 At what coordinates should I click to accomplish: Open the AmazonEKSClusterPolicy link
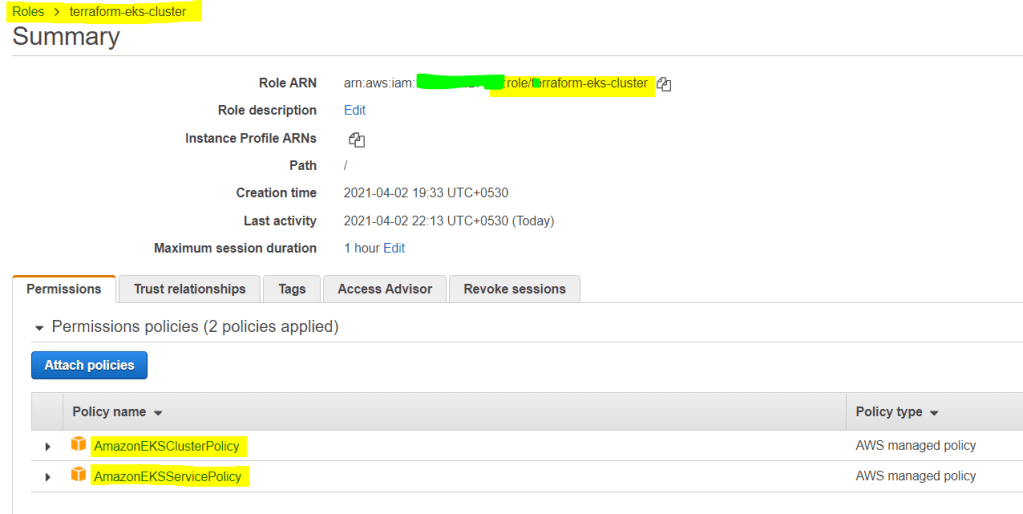tap(166, 446)
